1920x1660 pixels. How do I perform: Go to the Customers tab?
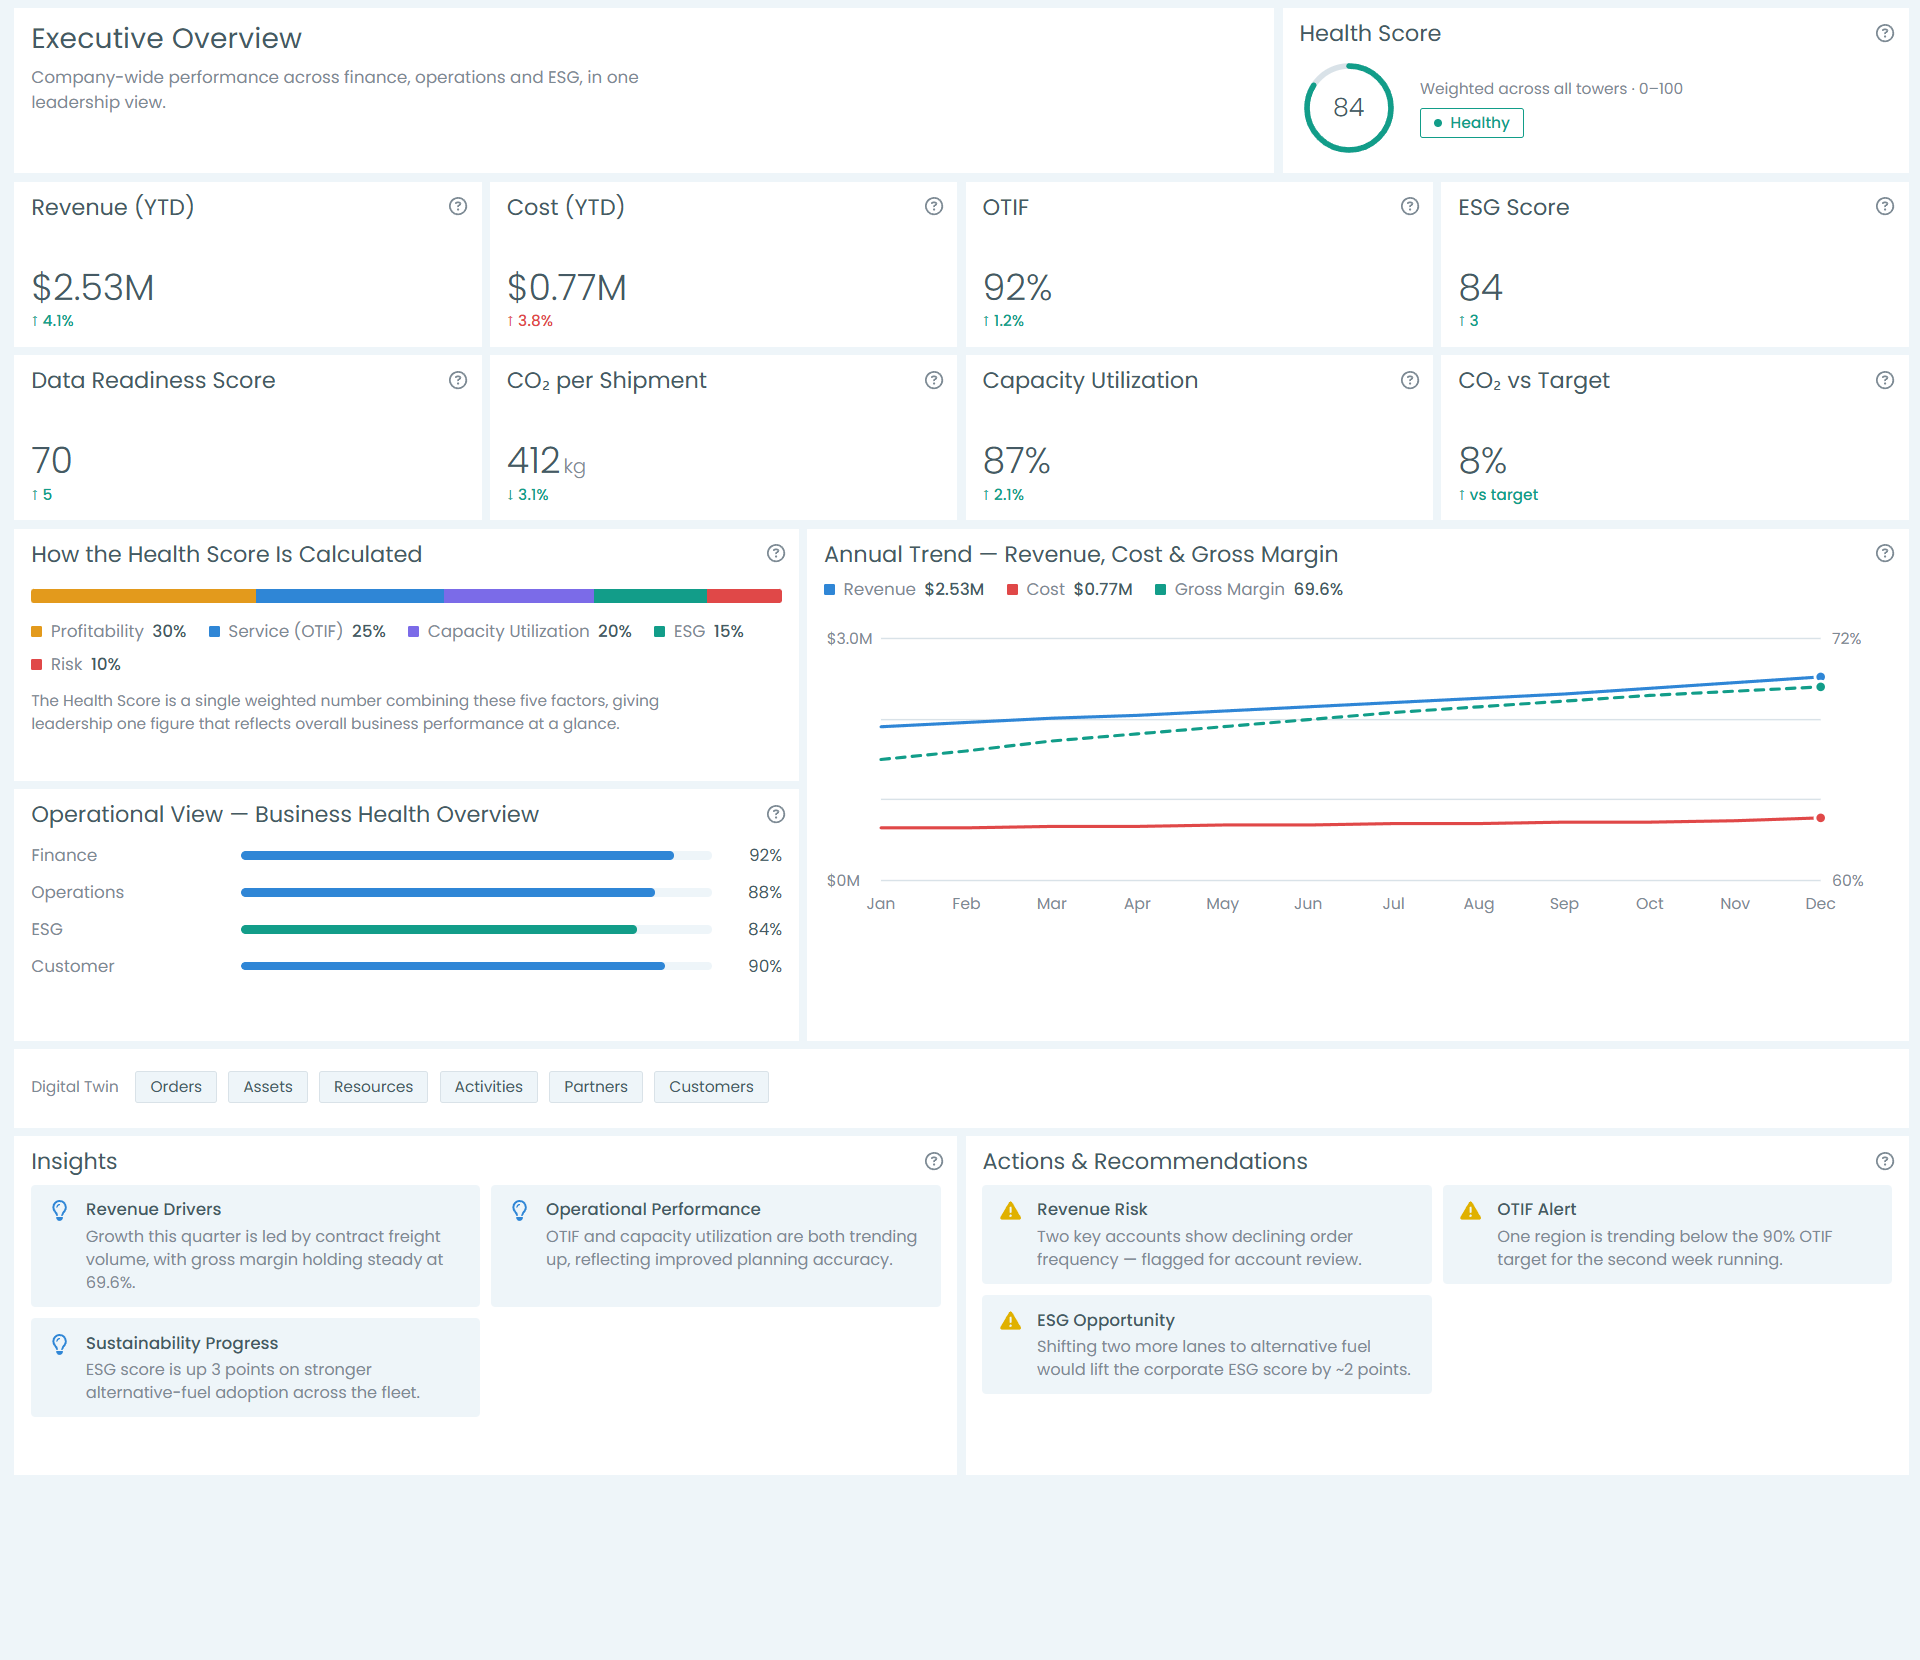[711, 1087]
